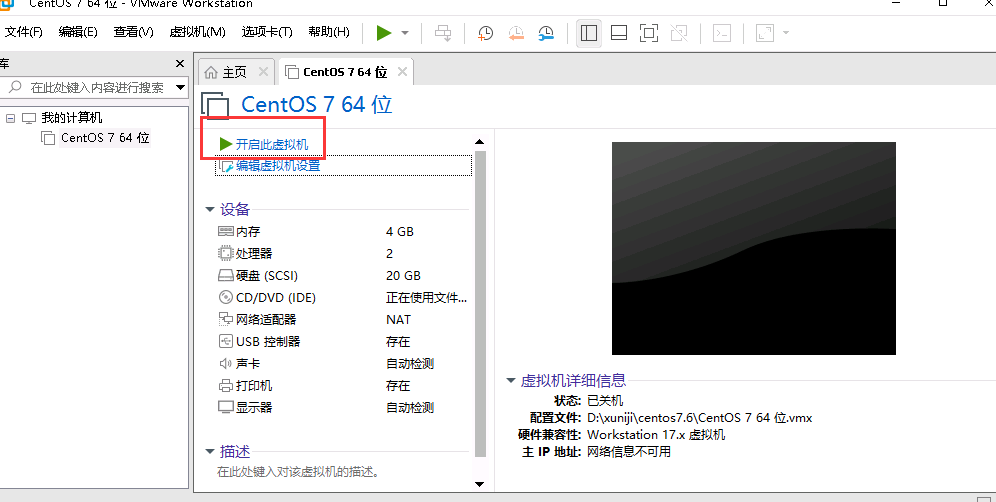The height and width of the screenshot is (502, 996).
Task: Open the library search filter dropdown
Action: coord(180,87)
